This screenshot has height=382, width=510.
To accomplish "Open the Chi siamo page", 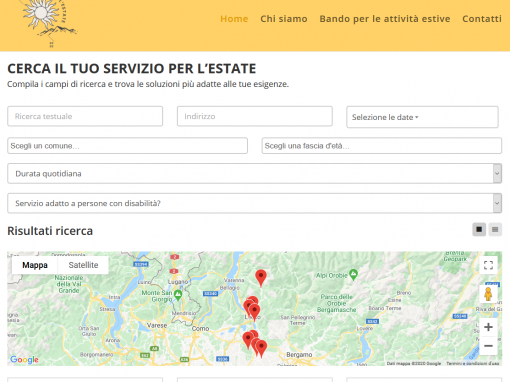I will coord(284,19).
